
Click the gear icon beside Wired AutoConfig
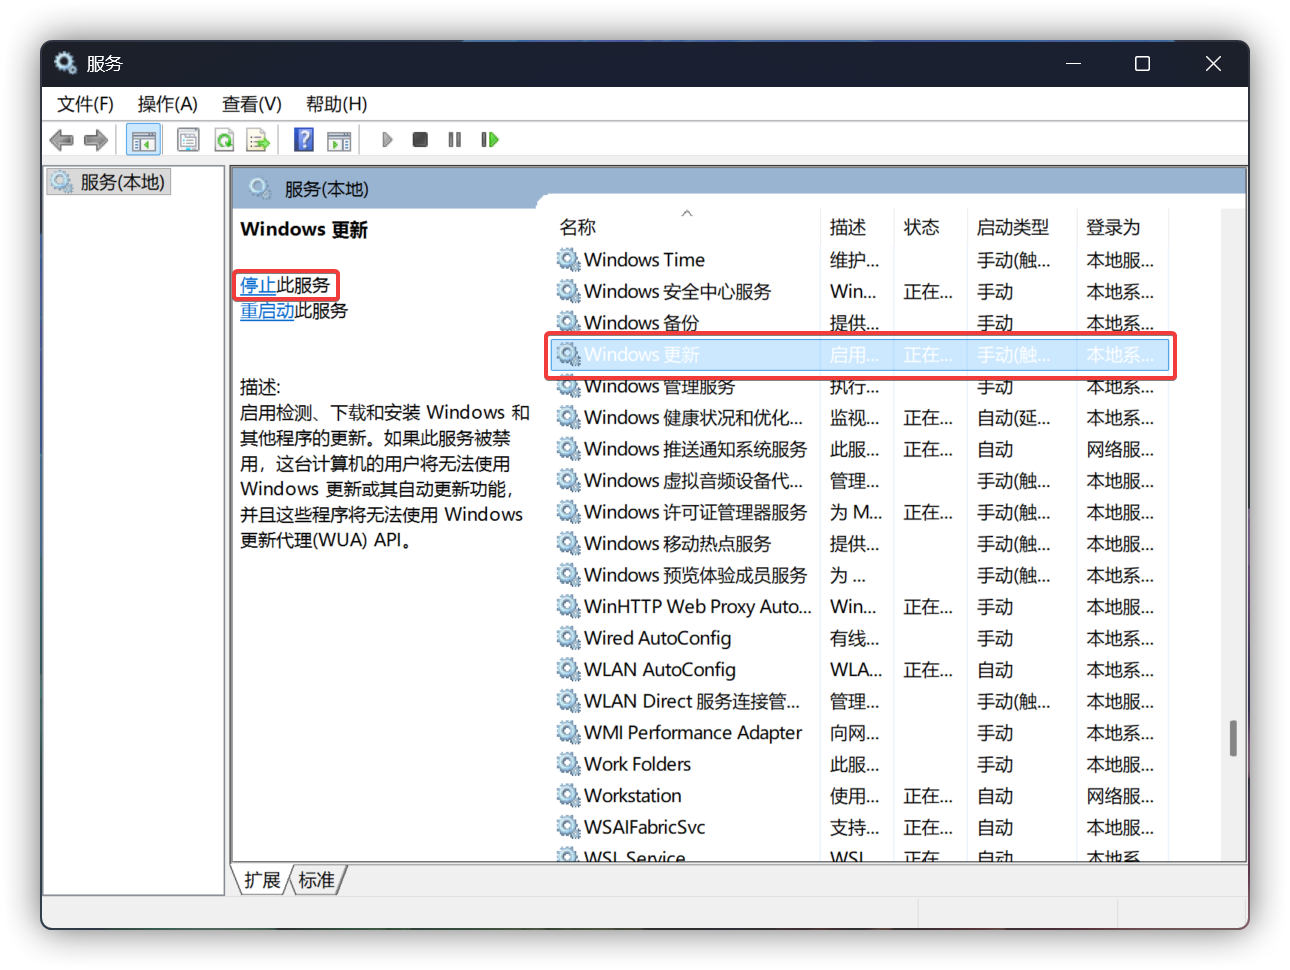tap(569, 638)
